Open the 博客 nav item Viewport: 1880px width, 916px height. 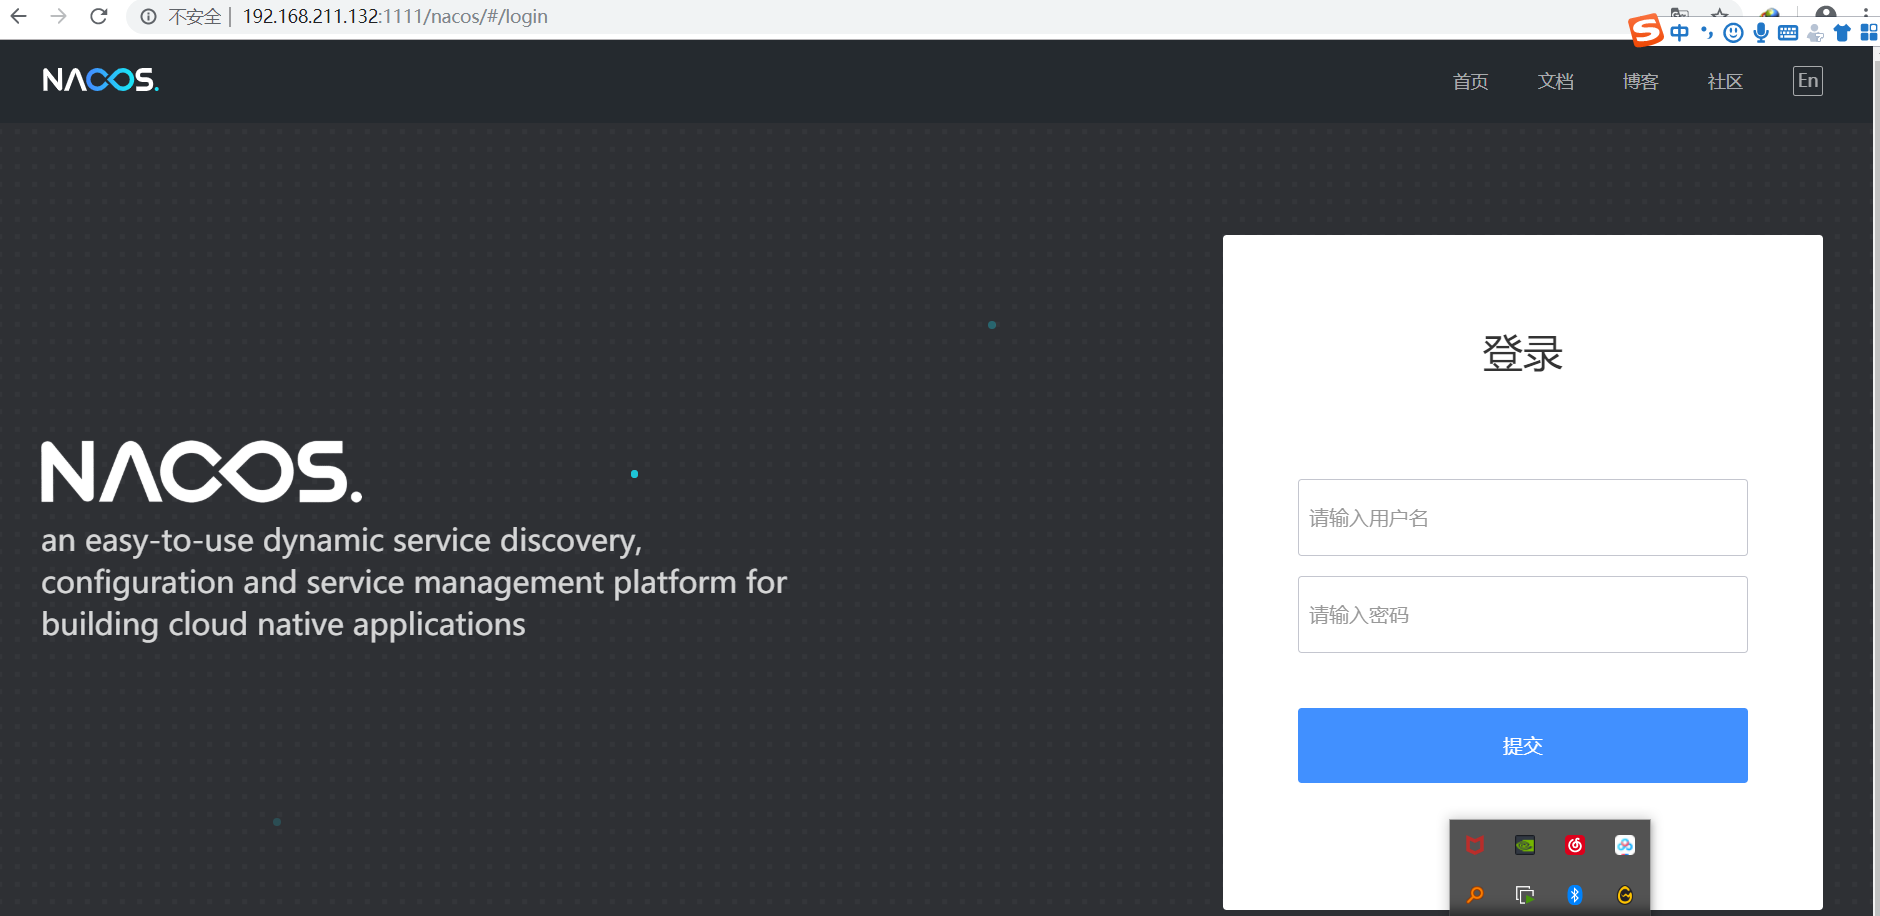point(1640,81)
